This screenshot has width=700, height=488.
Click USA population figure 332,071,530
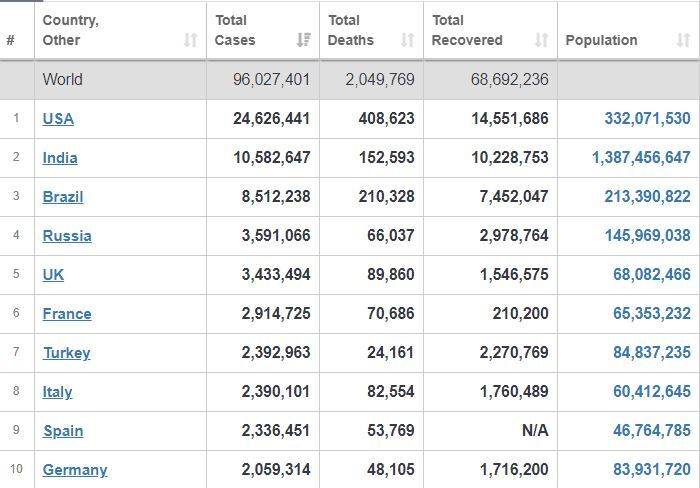tap(647, 119)
